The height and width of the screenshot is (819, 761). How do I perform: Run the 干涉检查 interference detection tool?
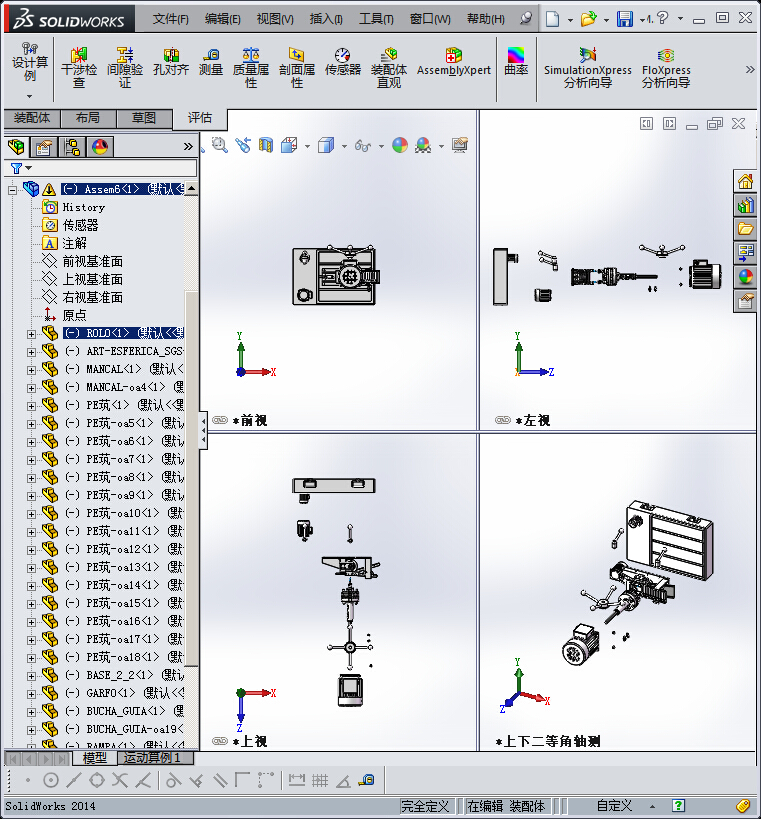79,68
